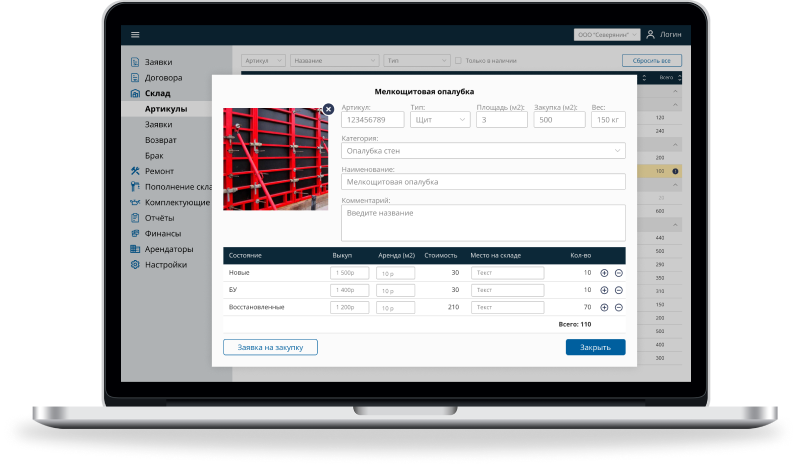Screen dimensions: 798x465
Task: Decrease quantity for БУ row
Action: tap(618, 290)
